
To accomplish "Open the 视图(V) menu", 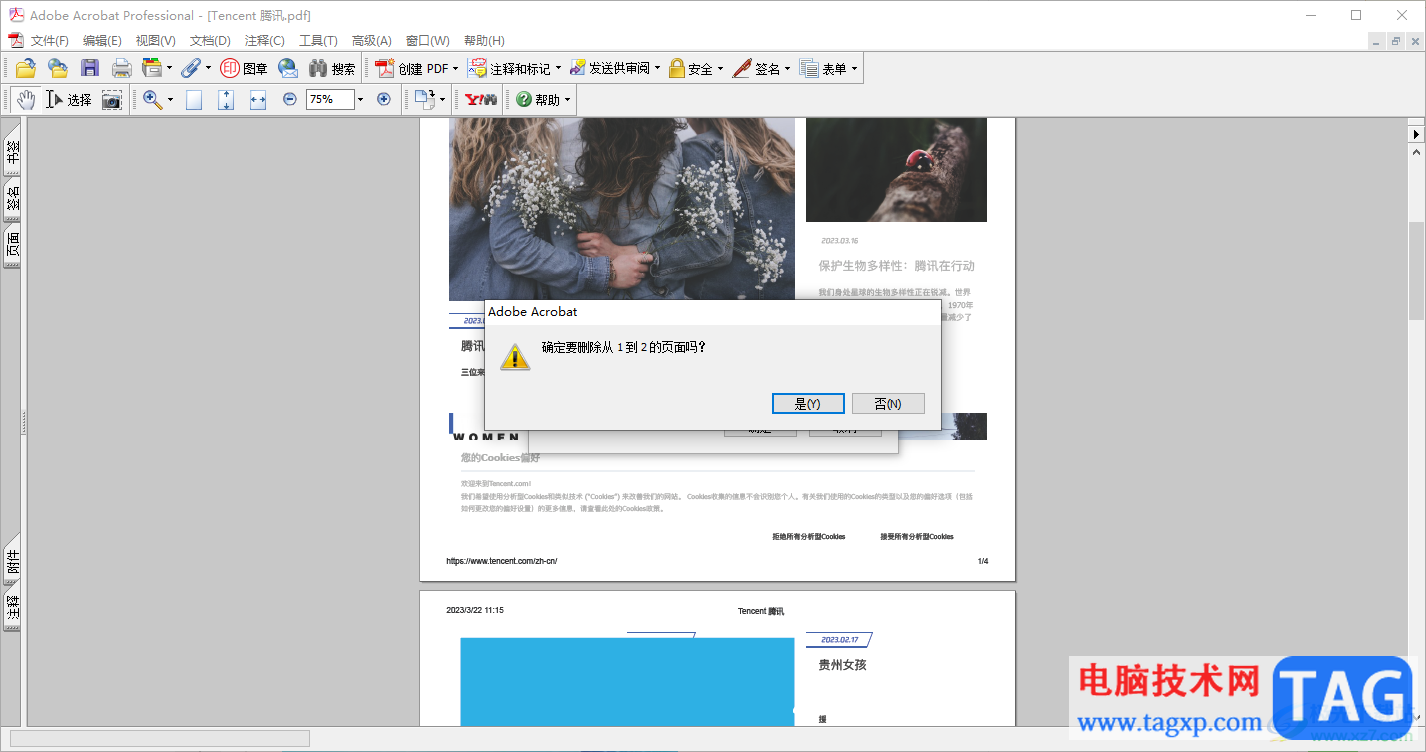I will (155, 40).
